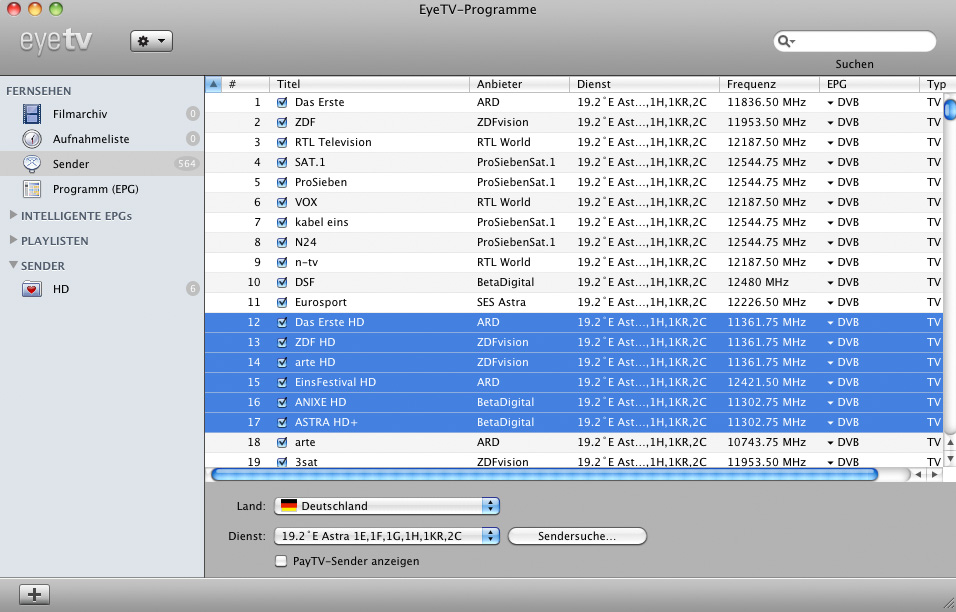Uncheck the SAT.1 checkbox
Viewport: 956px width, 612px height.
tap(282, 163)
